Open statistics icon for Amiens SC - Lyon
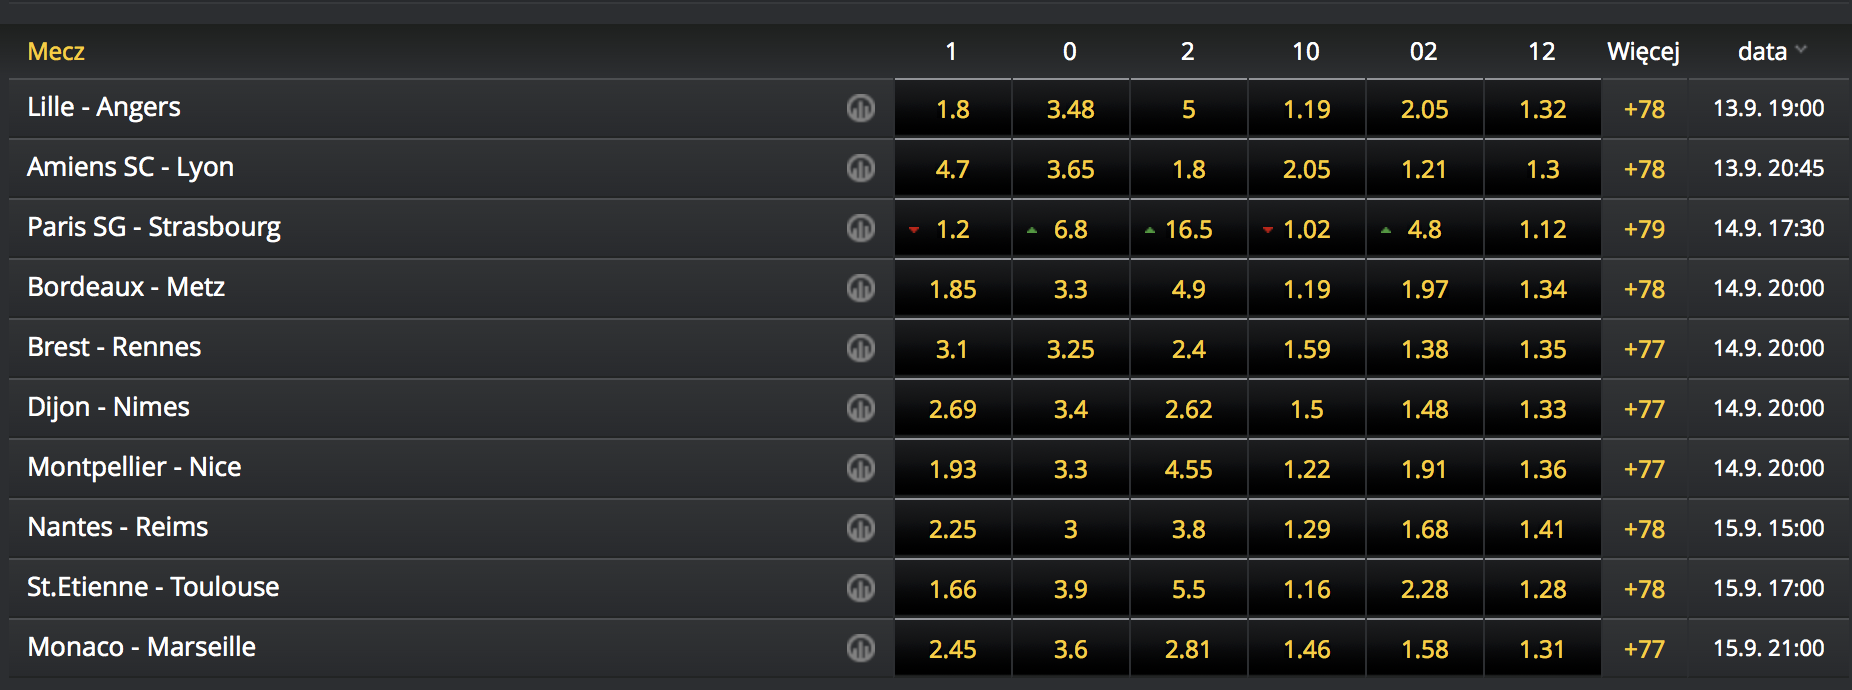This screenshot has width=1852, height=690. [x=861, y=168]
